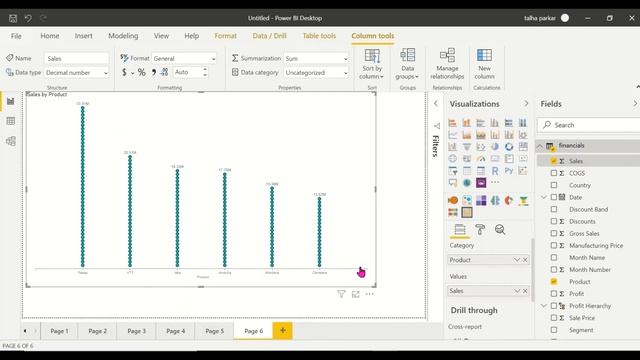Screen dimensions: 640x360
Task: Expand the Profit Hierarchy field
Action: 543,305
